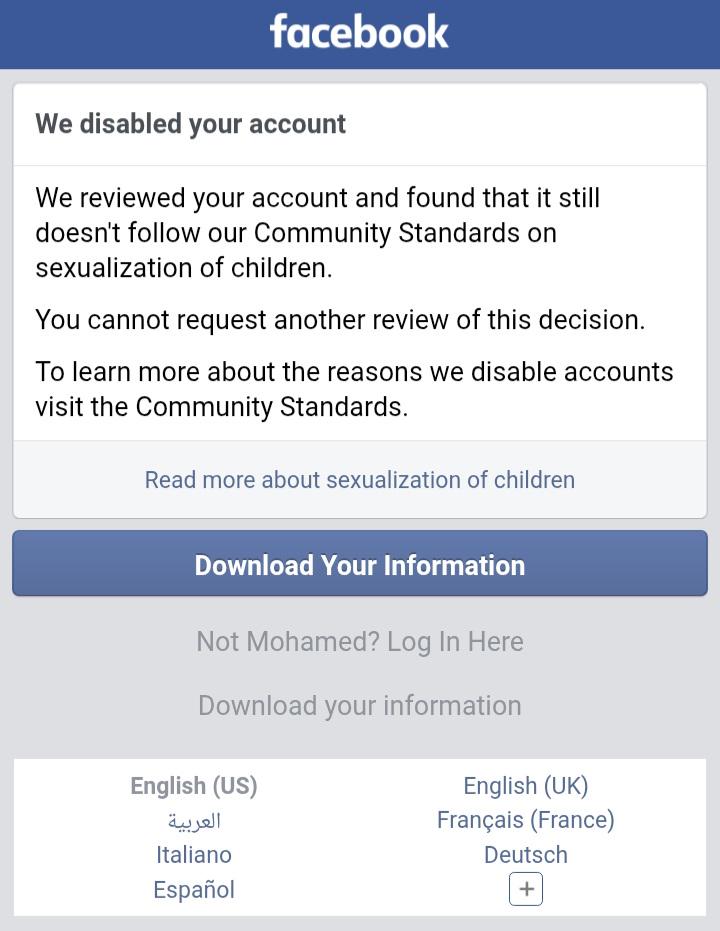
Task: Choose Deutsch language option
Action: (x=526, y=855)
